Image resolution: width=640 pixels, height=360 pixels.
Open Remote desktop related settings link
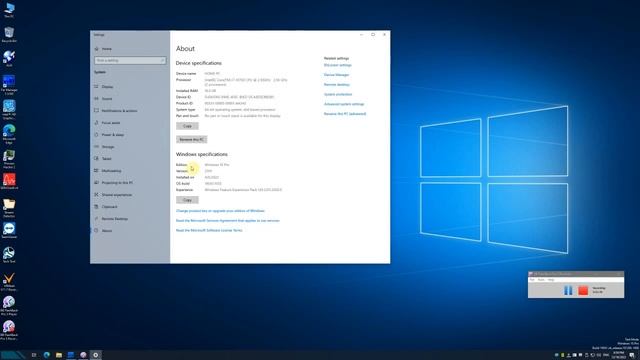[337, 84]
